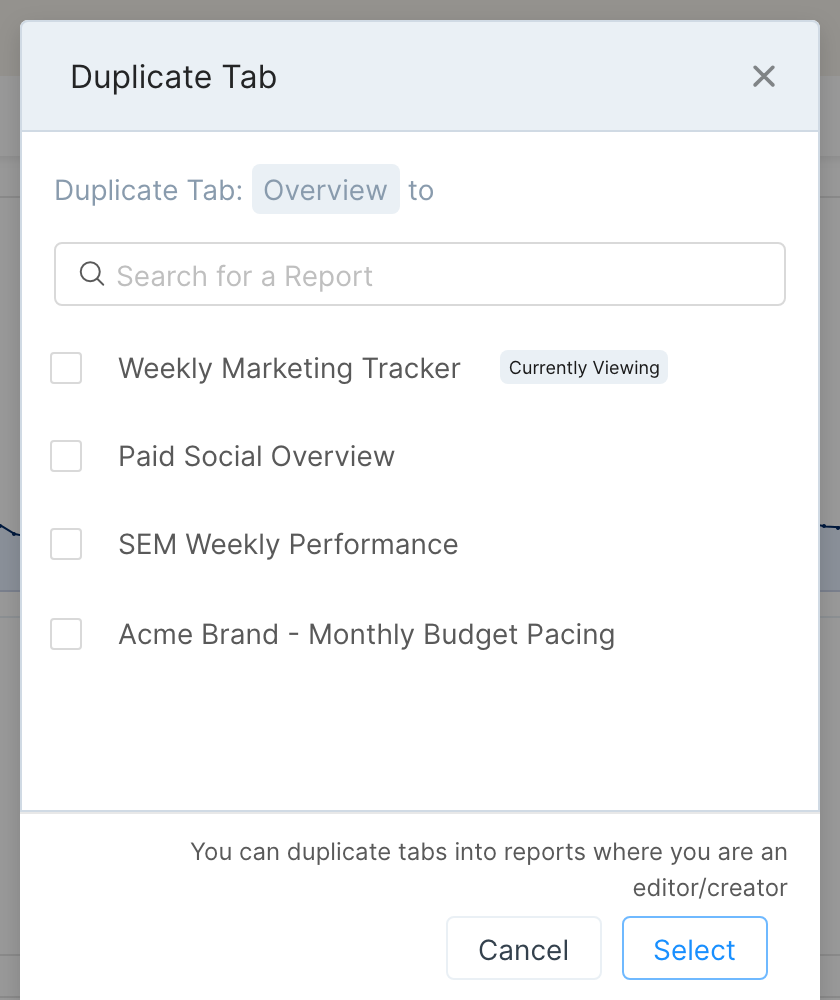Viewport: 840px width, 1000px height.
Task: Click Acme Brand - Monthly Budget Pacing label
Action: click(x=367, y=635)
